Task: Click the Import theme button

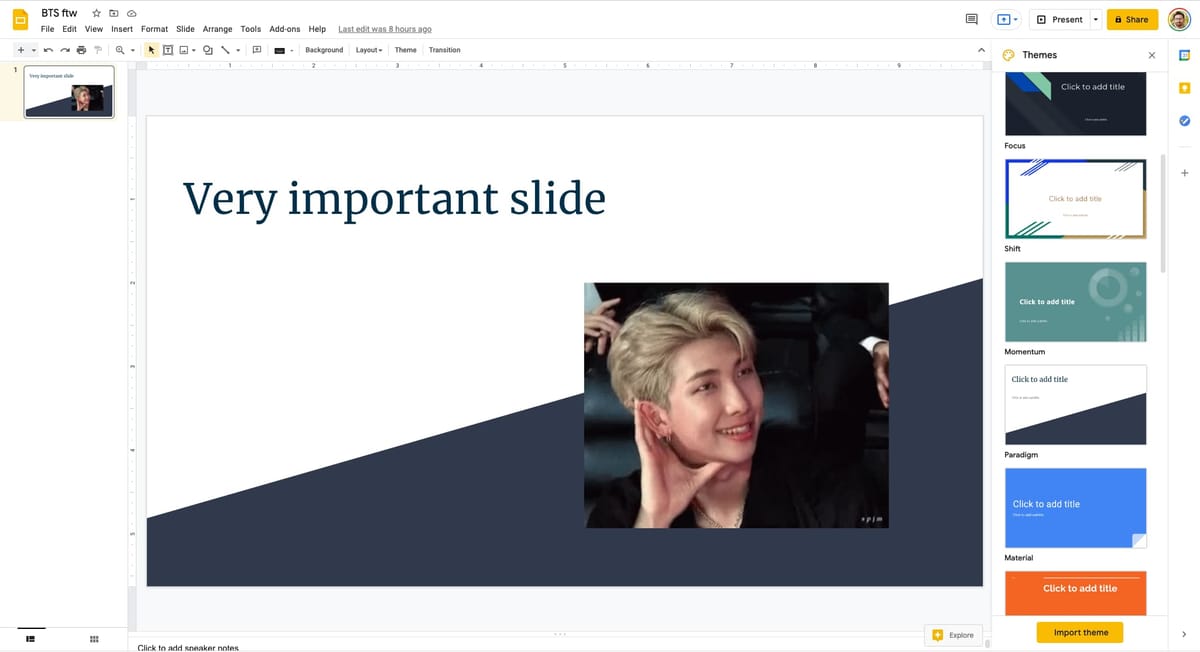Action: (x=1080, y=632)
